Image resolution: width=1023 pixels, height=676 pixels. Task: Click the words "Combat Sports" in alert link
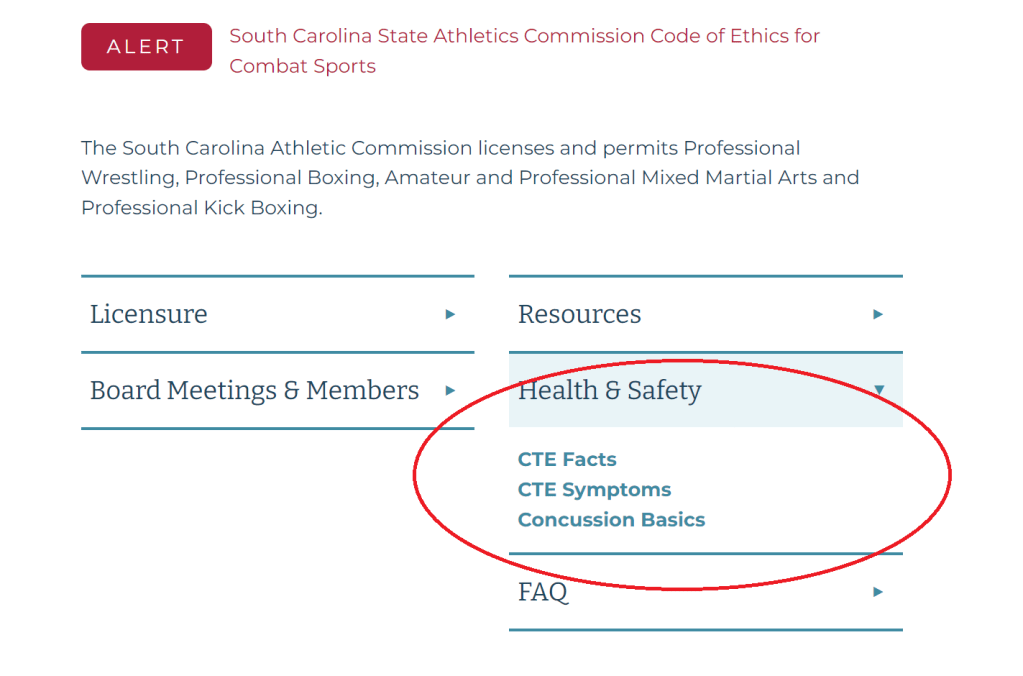(x=302, y=67)
